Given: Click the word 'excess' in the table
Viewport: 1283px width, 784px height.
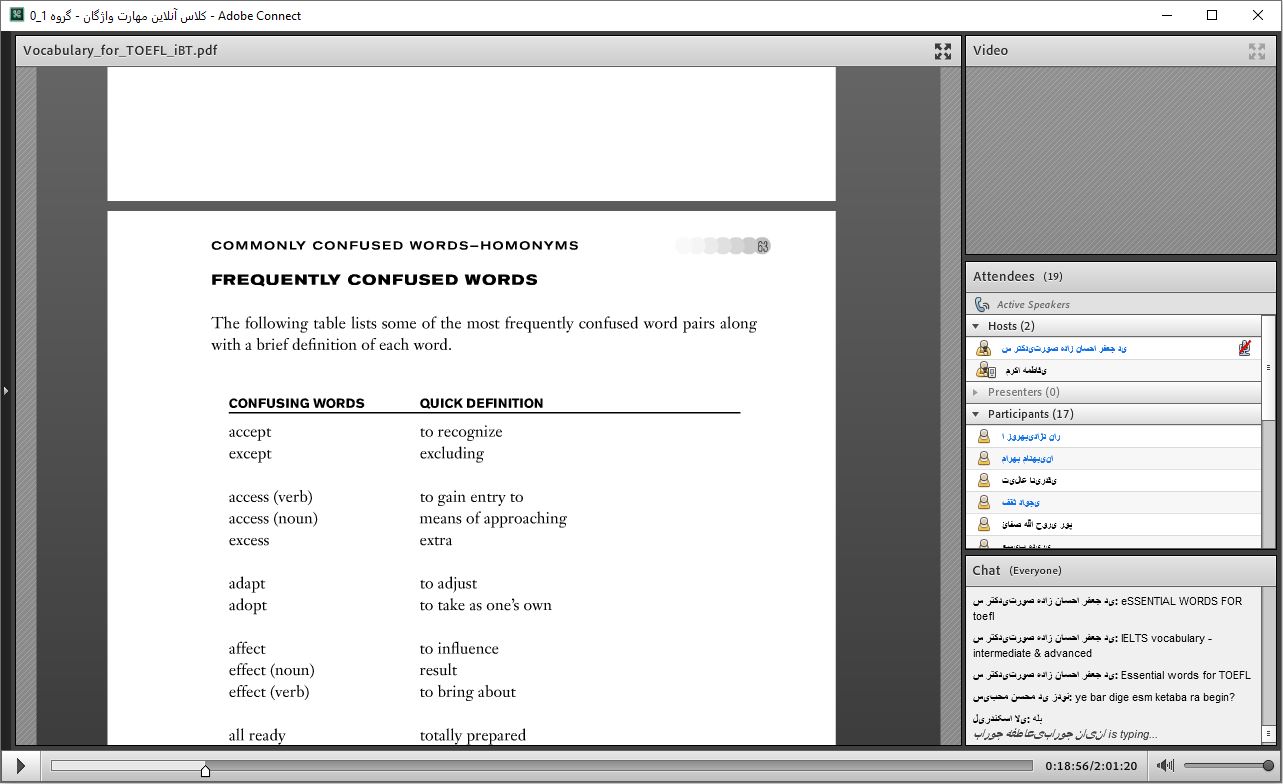Looking at the screenshot, I should (x=249, y=540).
